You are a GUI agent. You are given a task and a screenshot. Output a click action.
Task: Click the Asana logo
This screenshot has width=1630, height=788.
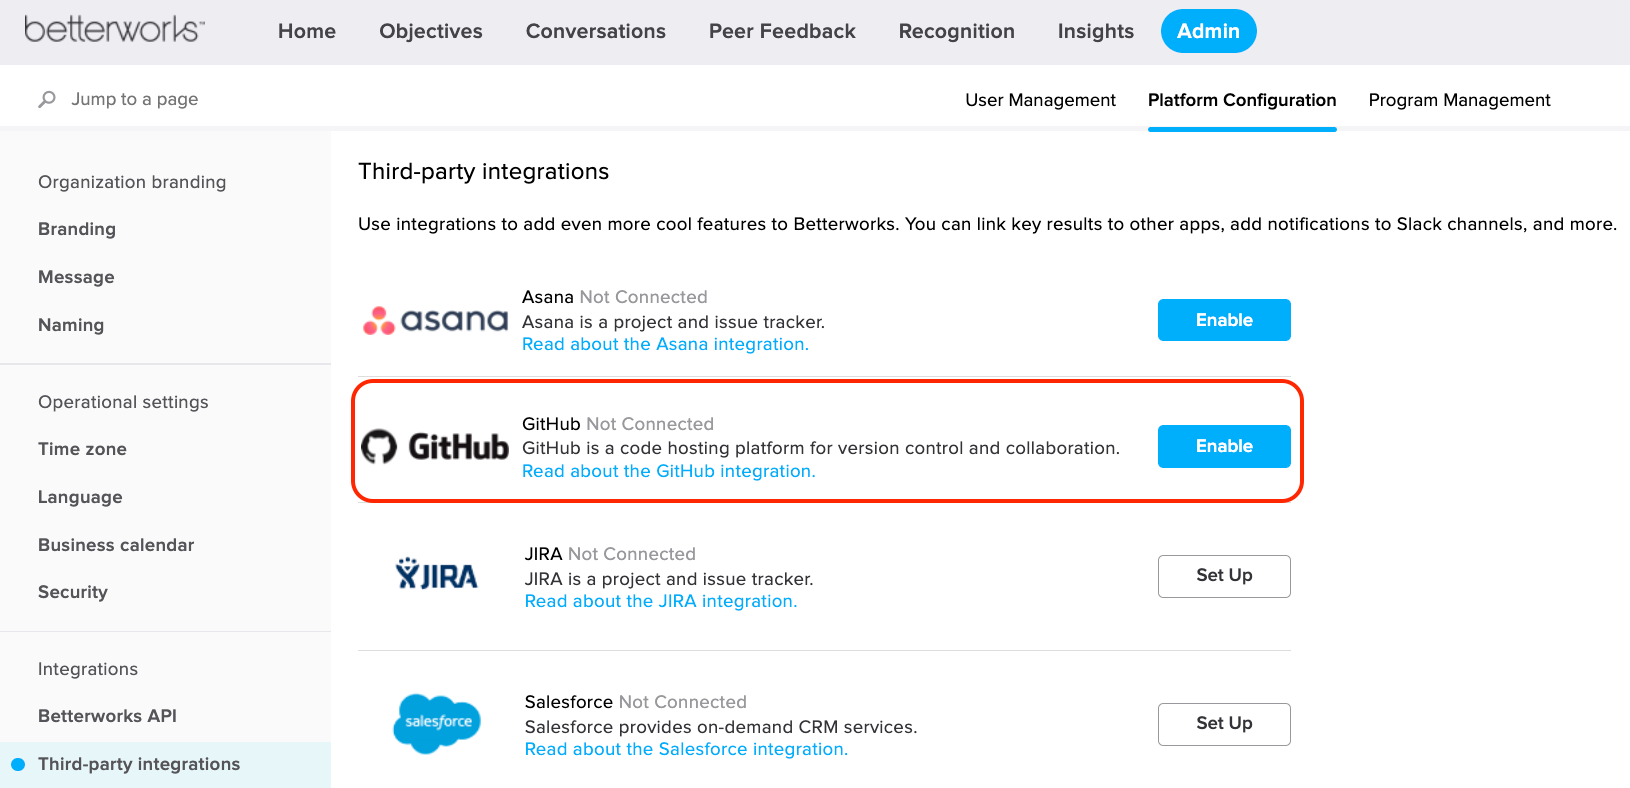pos(435,320)
